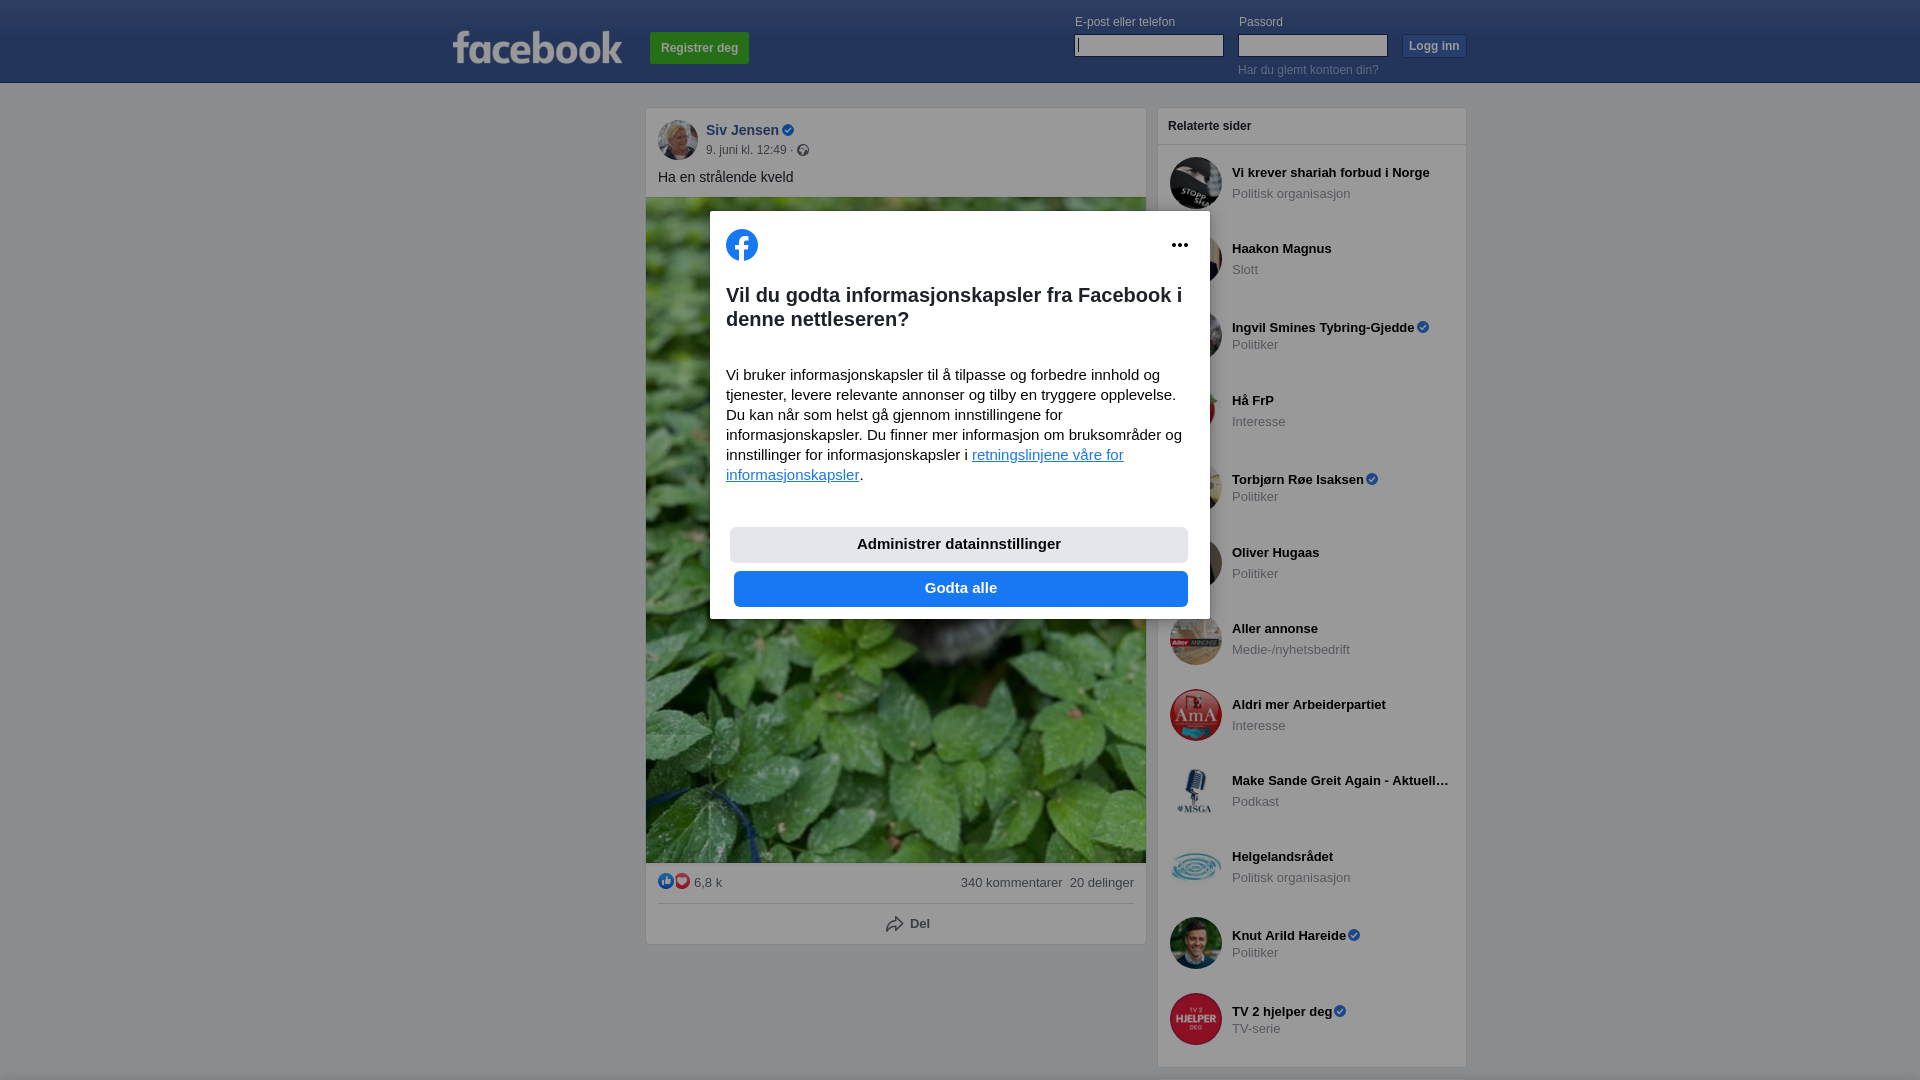Focus the E-post eller telefon field
Screen dimensions: 1920x1080
(x=1149, y=46)
